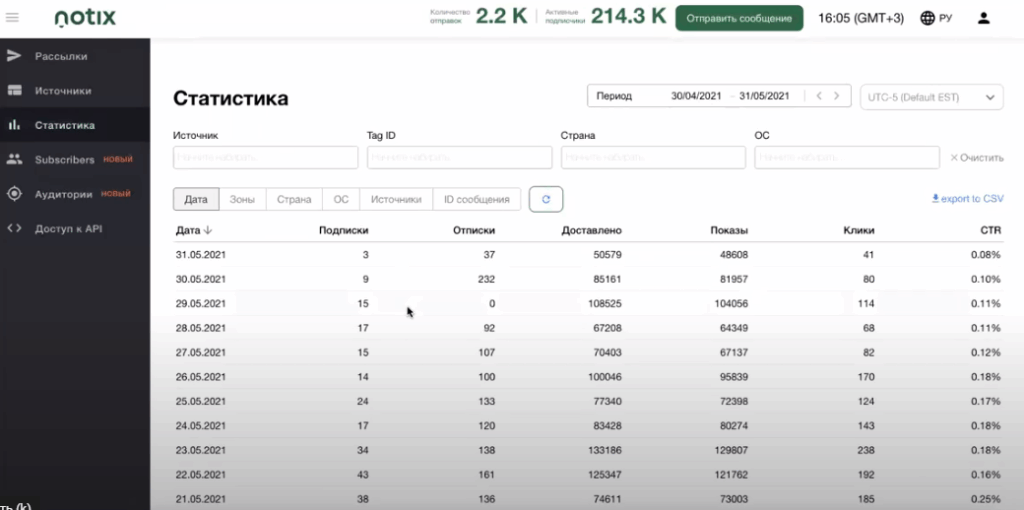Open the hamburger menu icon
The width and height of the screenshot is (1024, 510).
(x=12, y=18)
